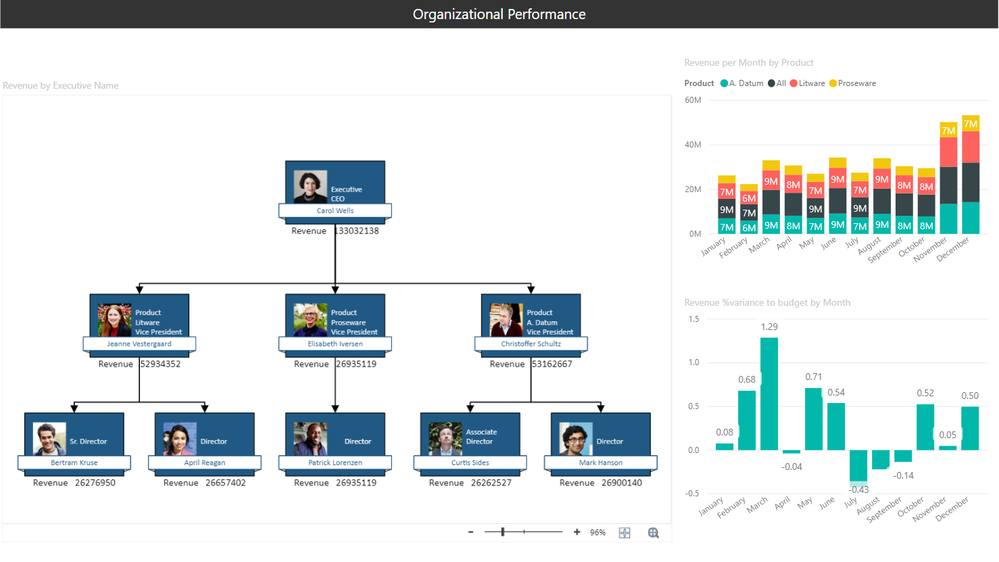The height and width of the screenshot is (562, 999).
Task: Click the Revenue per Month by Product title
Action: [749, 62]
